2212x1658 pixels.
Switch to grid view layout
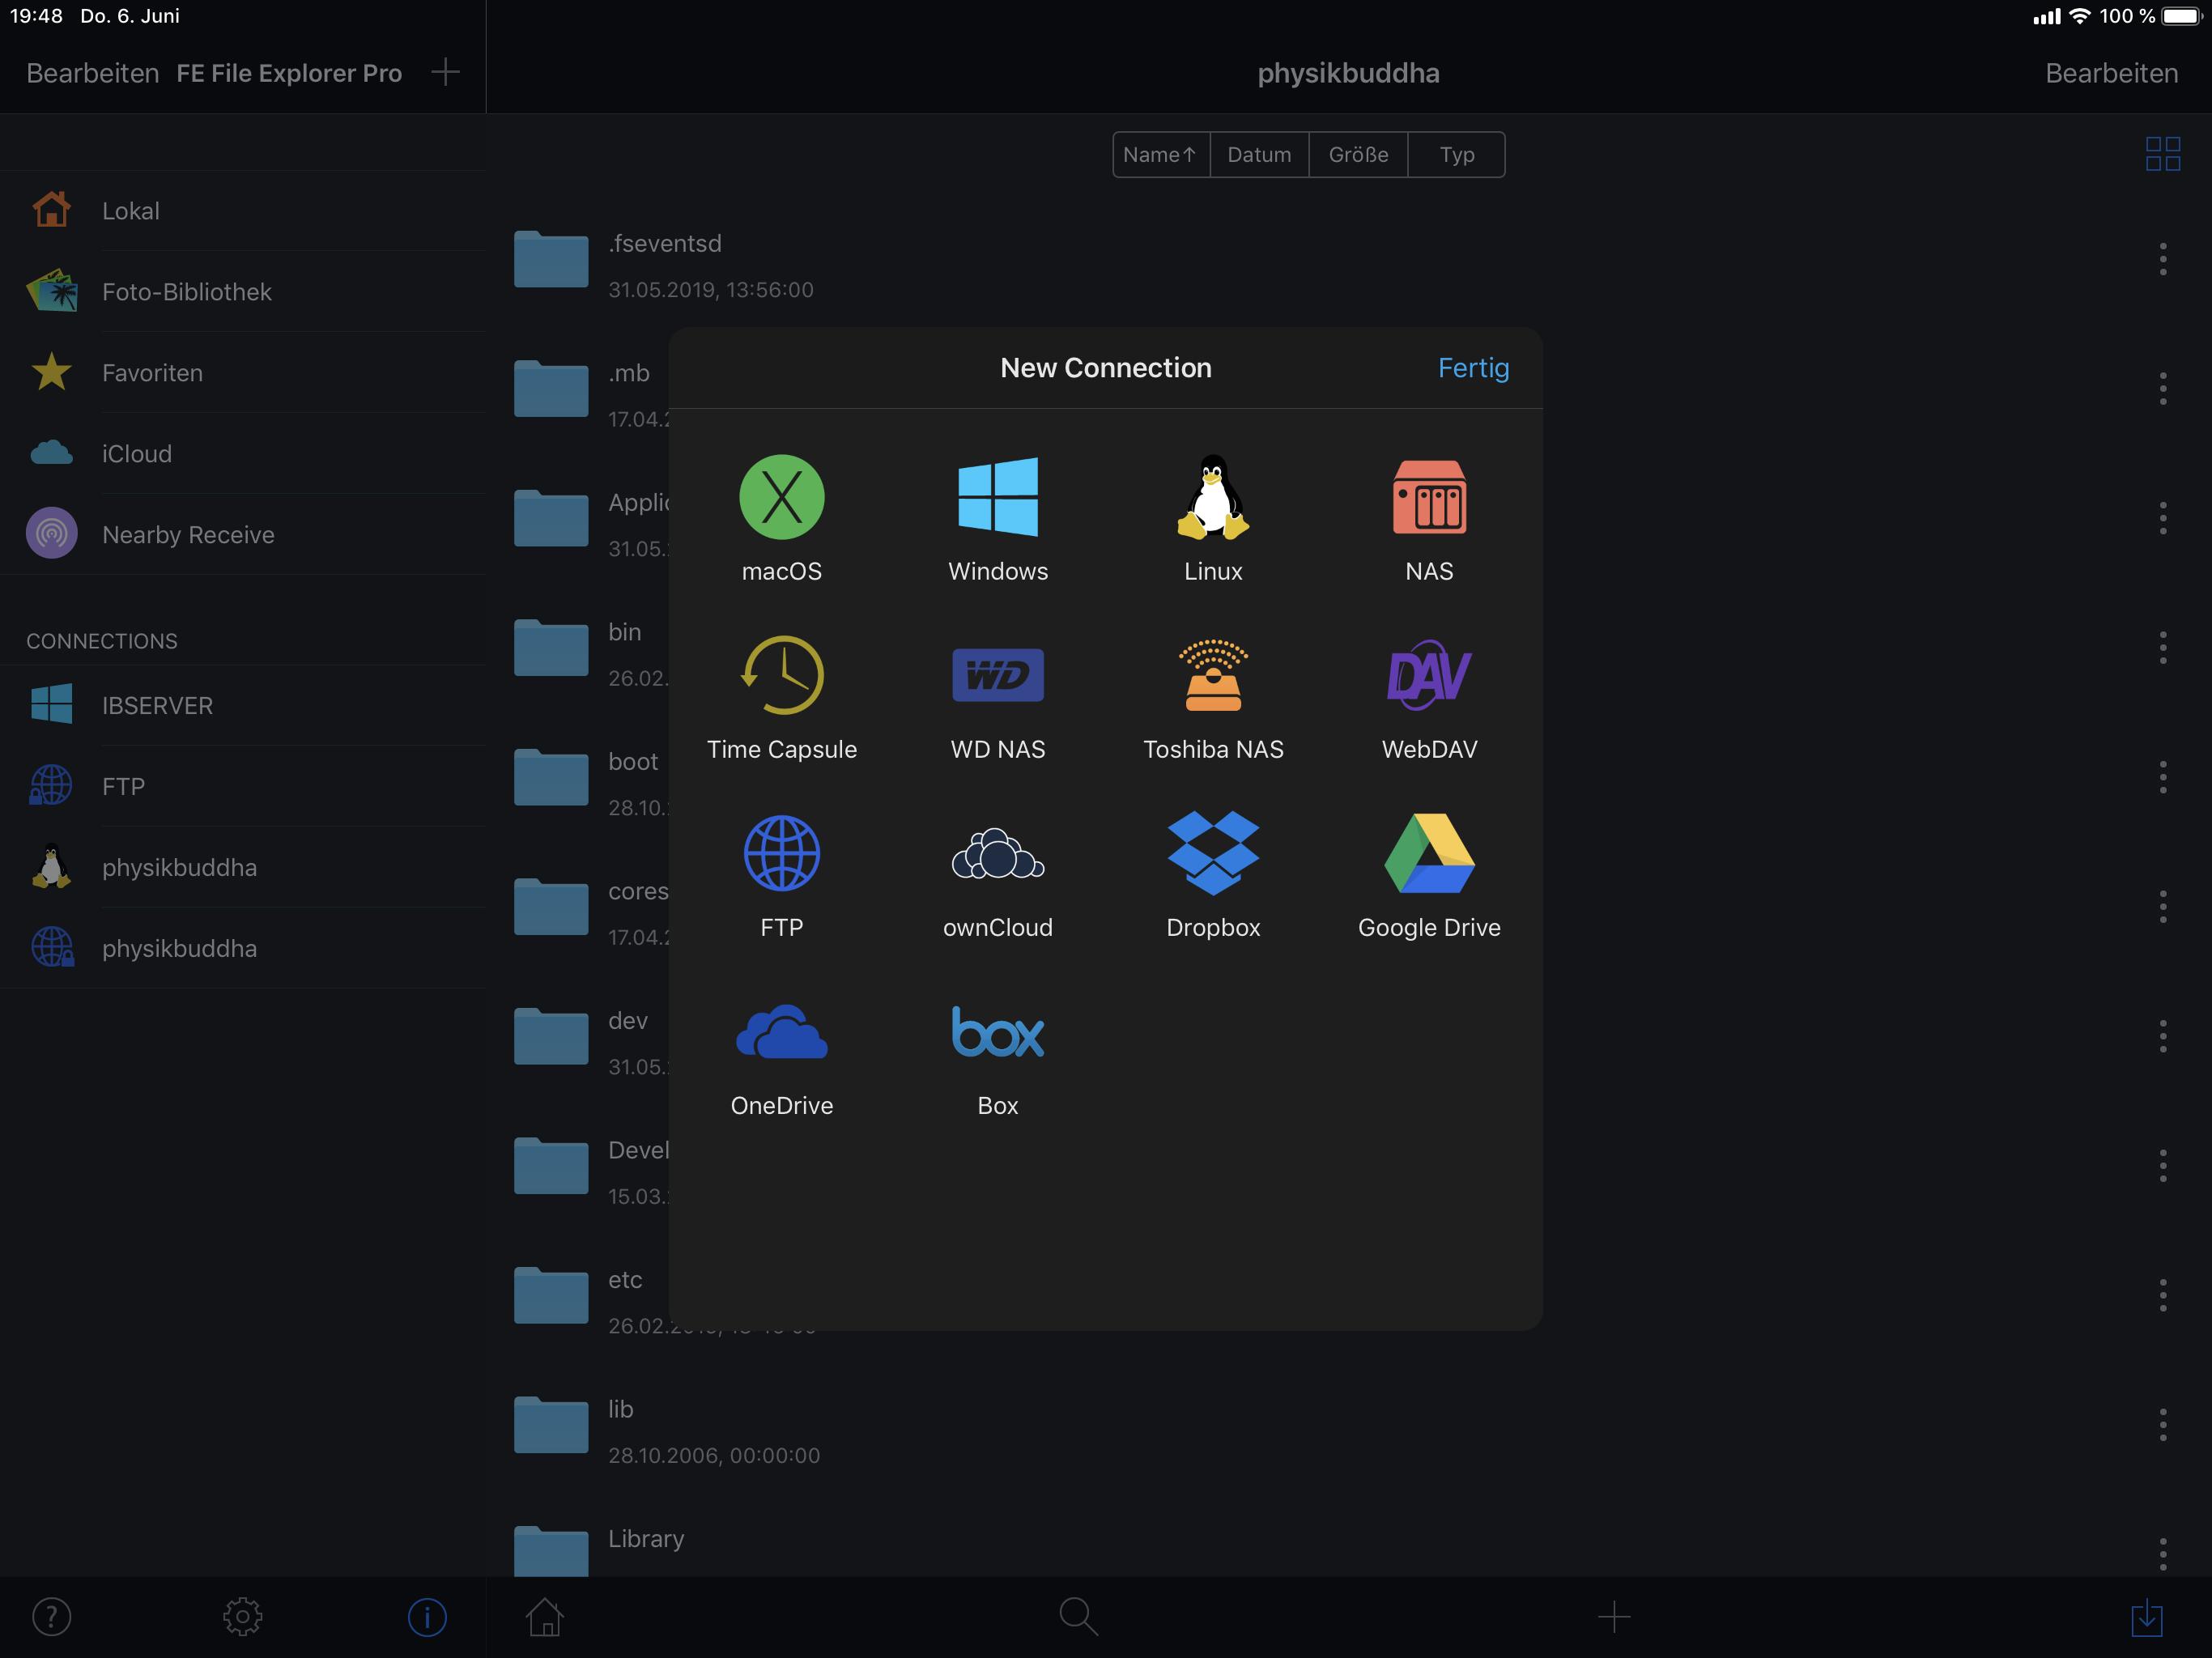(2162, 154)
